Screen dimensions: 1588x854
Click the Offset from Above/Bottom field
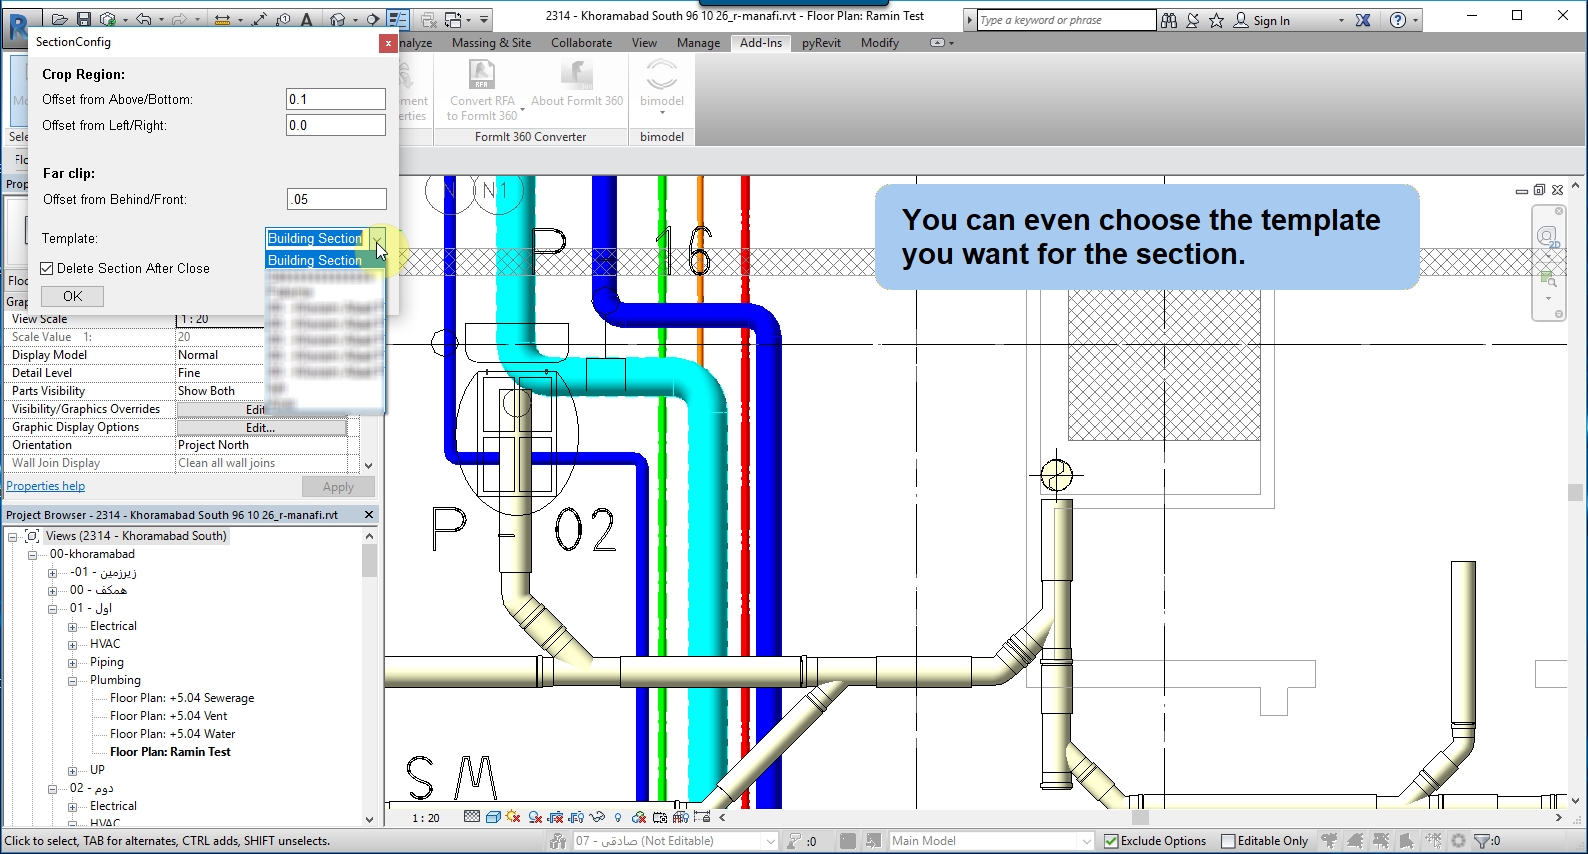(336, 99)
